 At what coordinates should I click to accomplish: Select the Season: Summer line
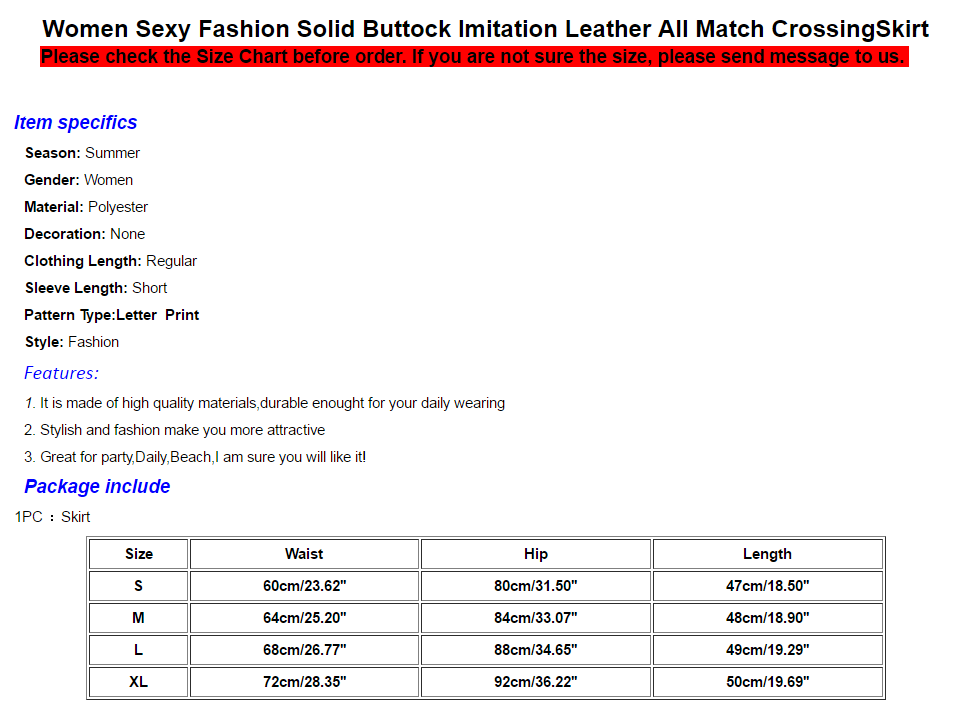coord(82,153)
